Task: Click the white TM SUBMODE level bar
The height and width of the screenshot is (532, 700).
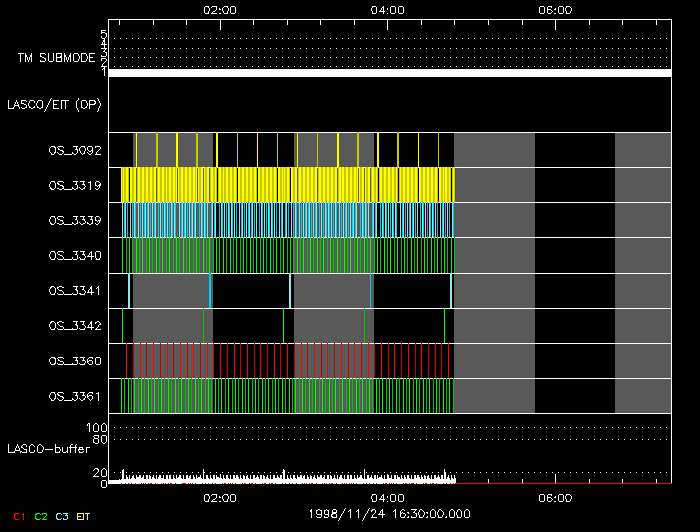Action: (x=390, y=73)
